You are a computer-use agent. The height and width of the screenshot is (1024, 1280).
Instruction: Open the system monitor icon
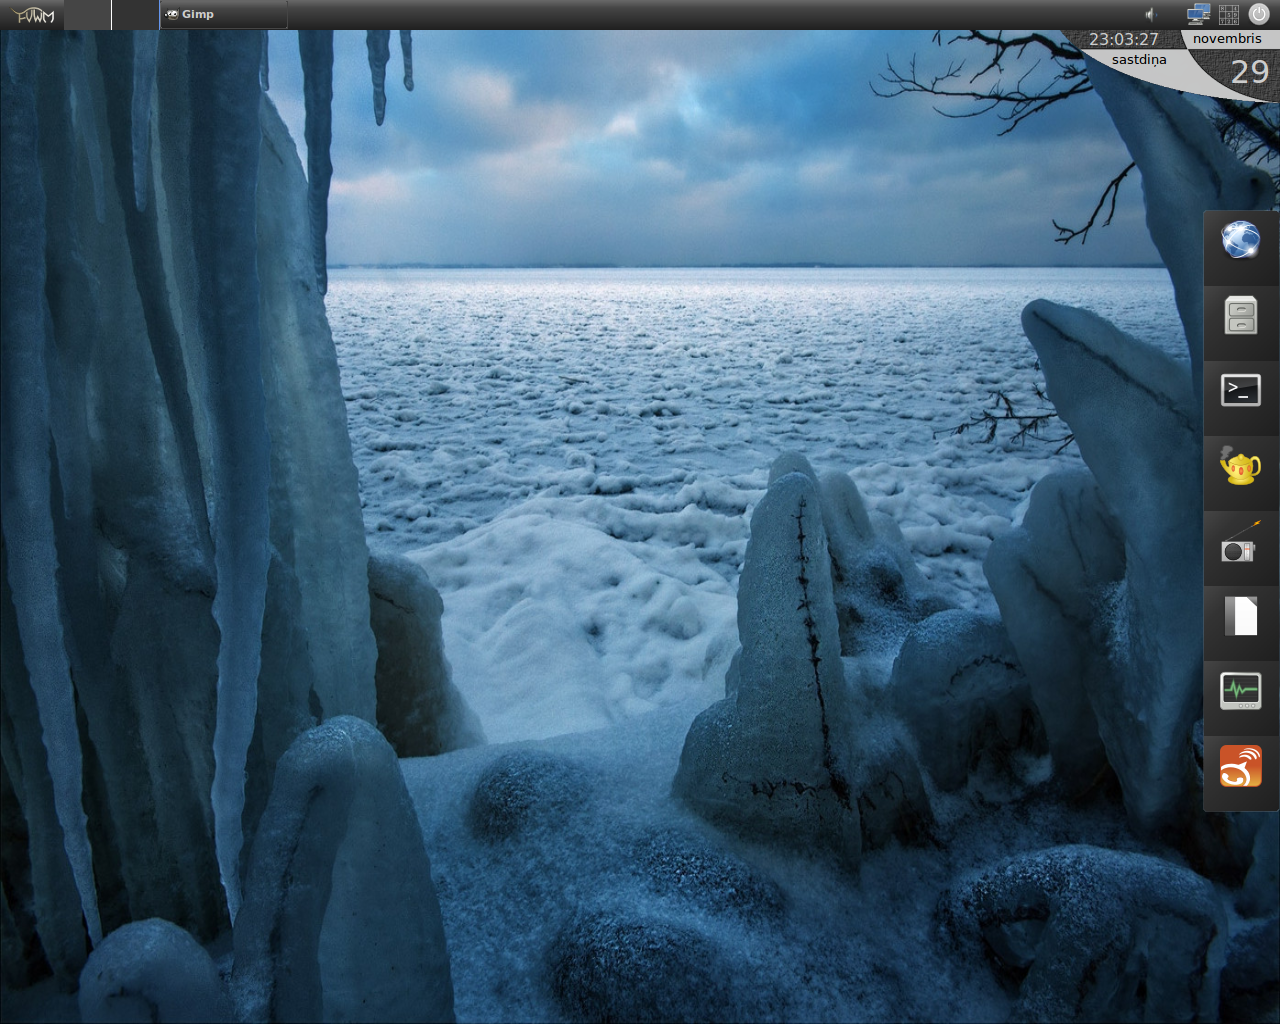click(x=1241, y=691)
